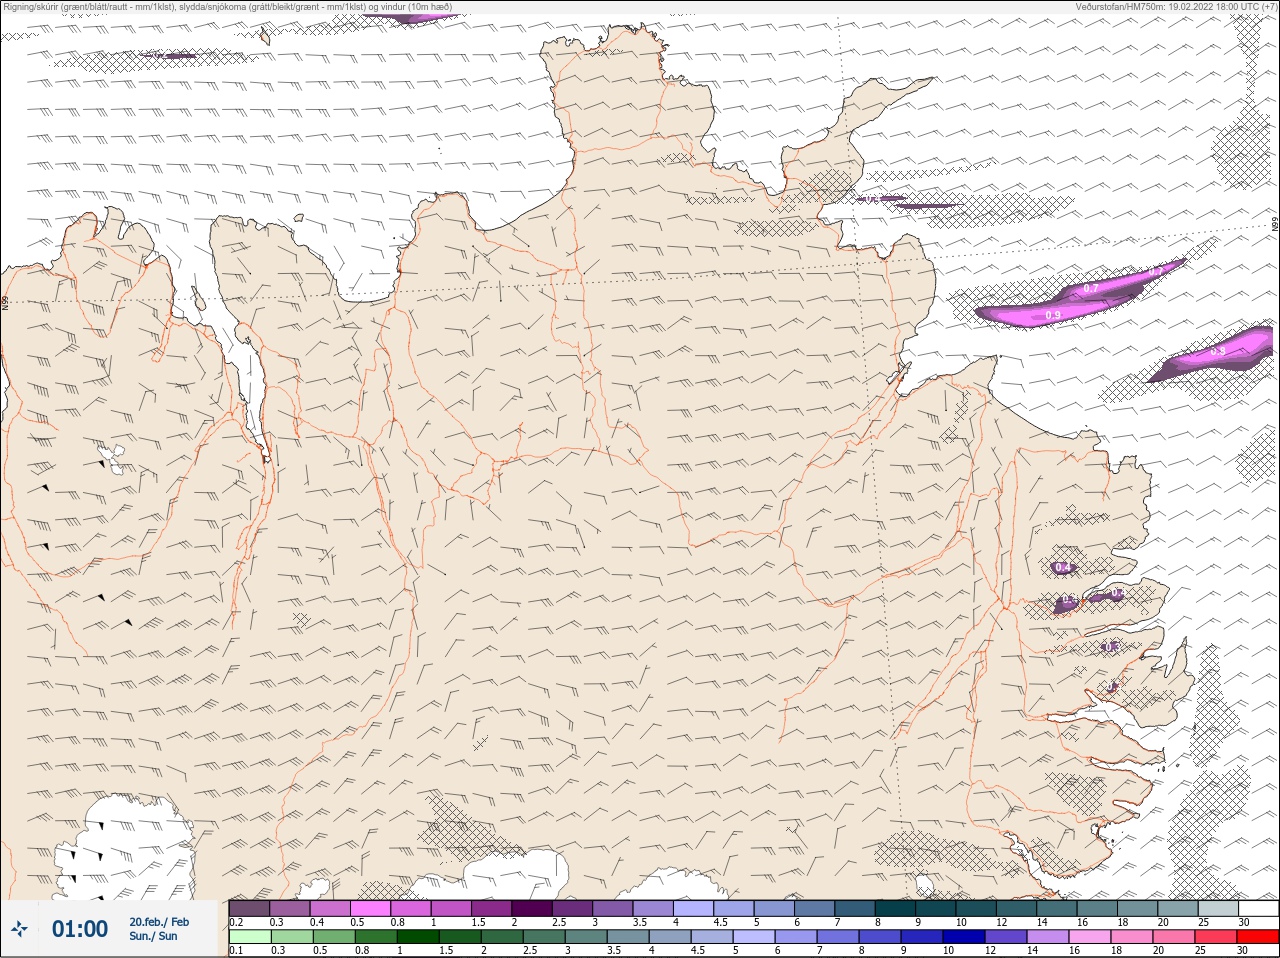This screenshot has height=958, width=1280.
Task: Click the Veðurstofan logo icon beside the time
Action: click(19, 929)
